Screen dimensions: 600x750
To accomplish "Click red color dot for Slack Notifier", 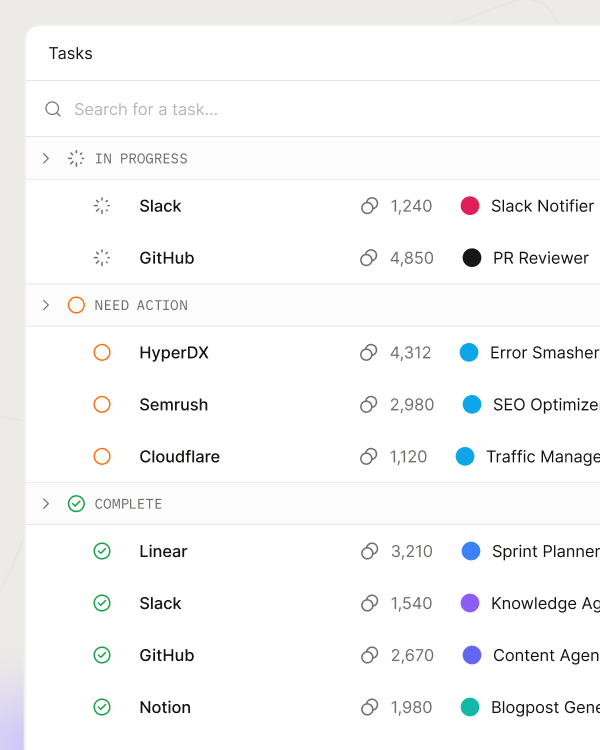I will [x=470, y=206].
